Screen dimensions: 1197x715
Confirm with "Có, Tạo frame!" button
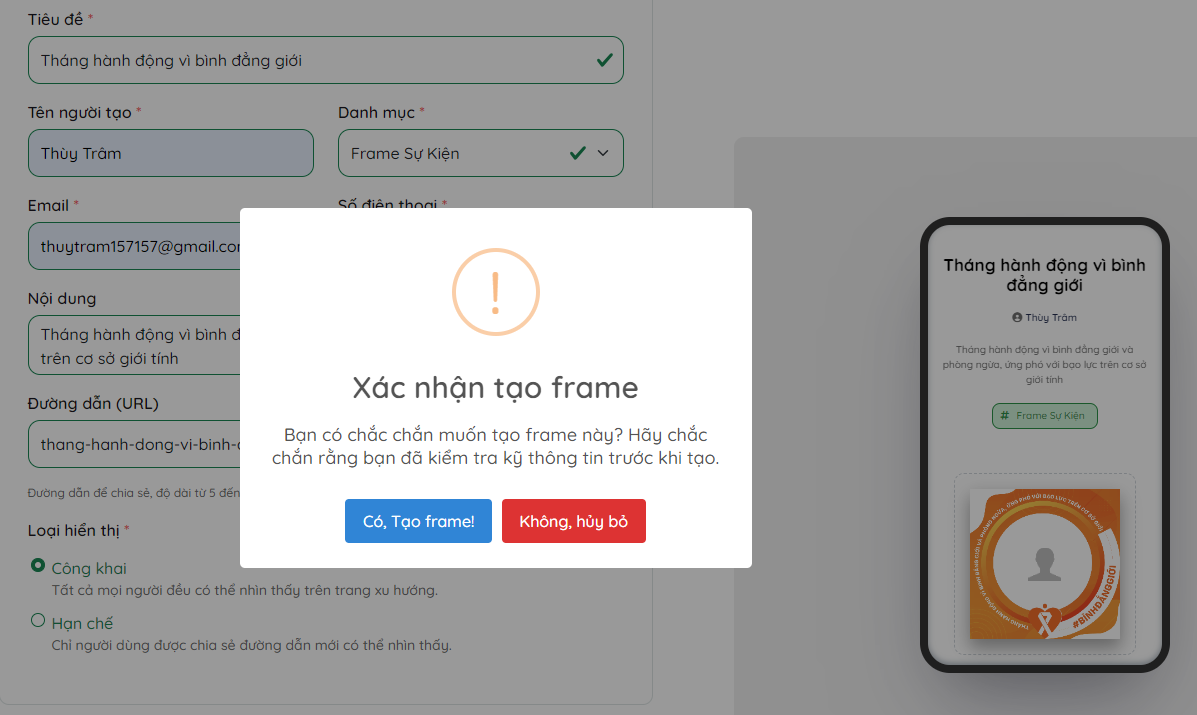[x=418, y=521]
